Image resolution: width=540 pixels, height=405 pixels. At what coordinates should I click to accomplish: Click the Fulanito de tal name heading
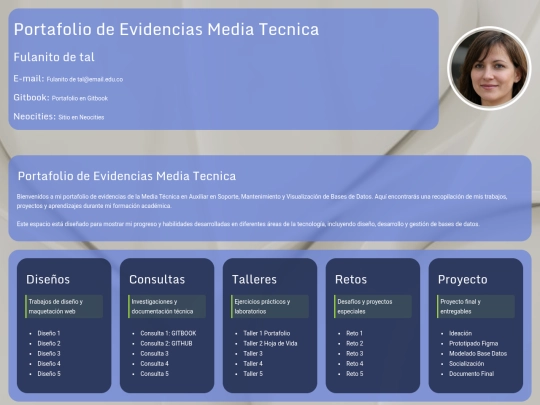click(54, 57)
